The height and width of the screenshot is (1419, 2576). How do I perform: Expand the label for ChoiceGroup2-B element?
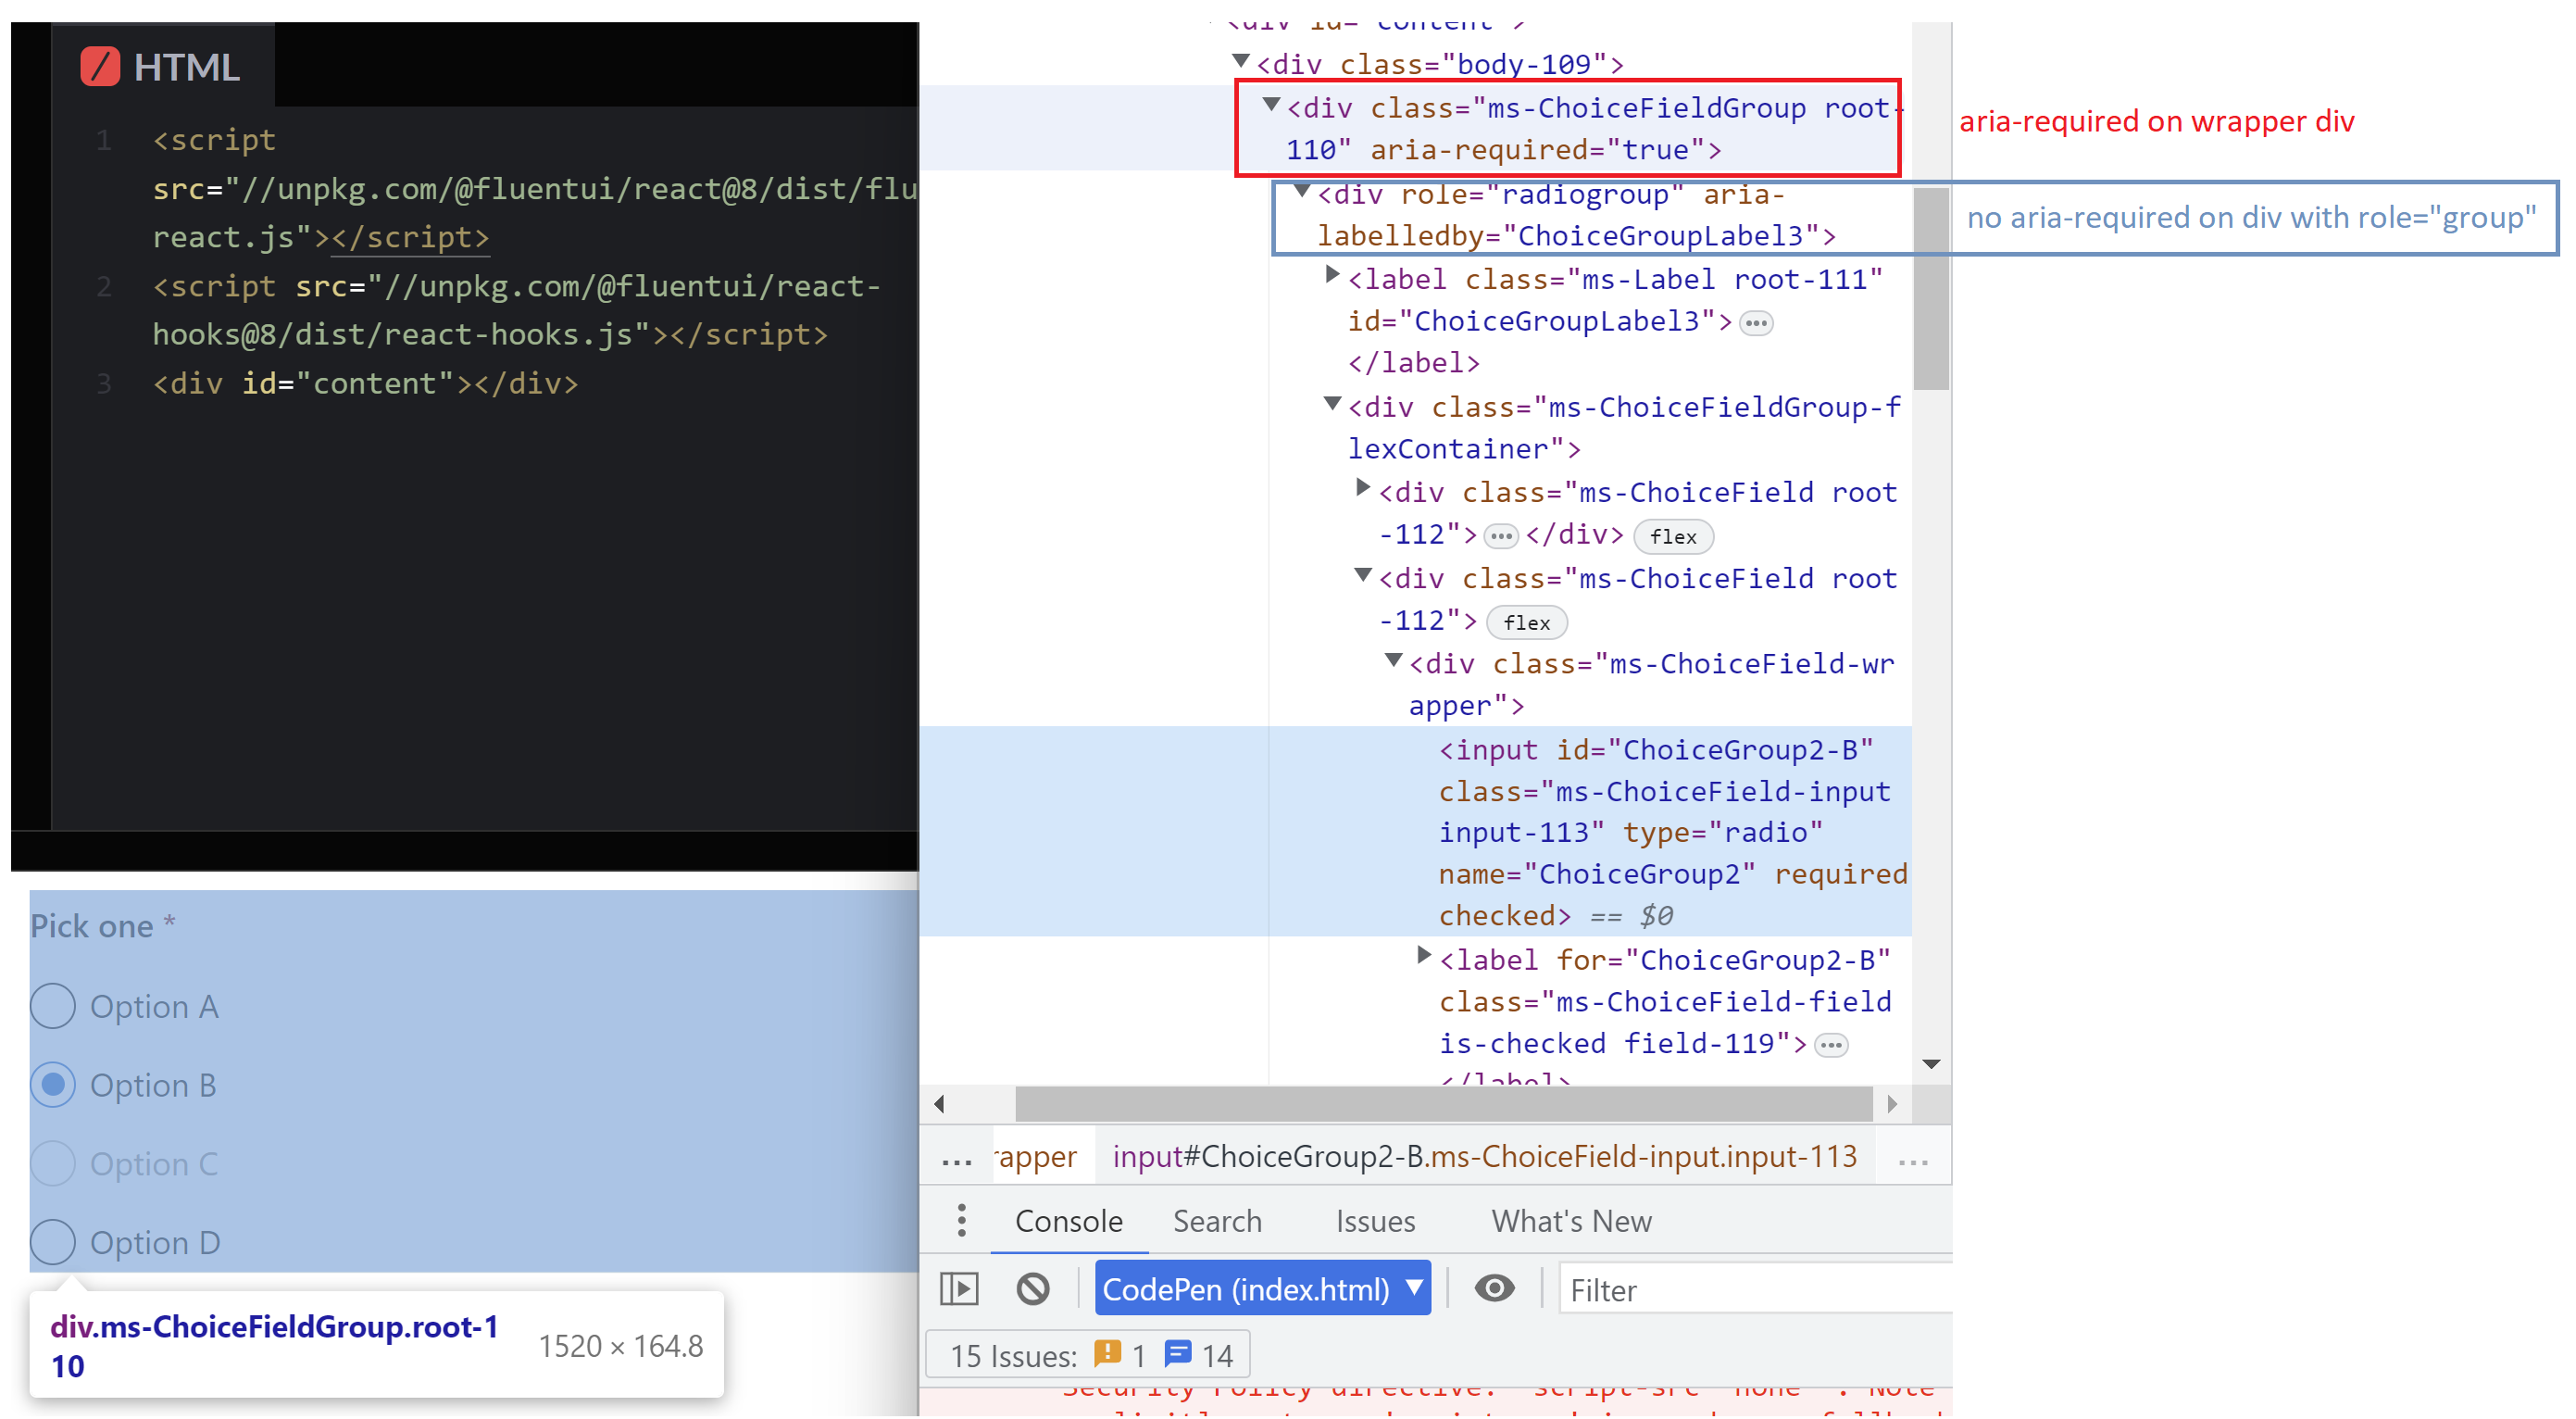point(1424,955)
